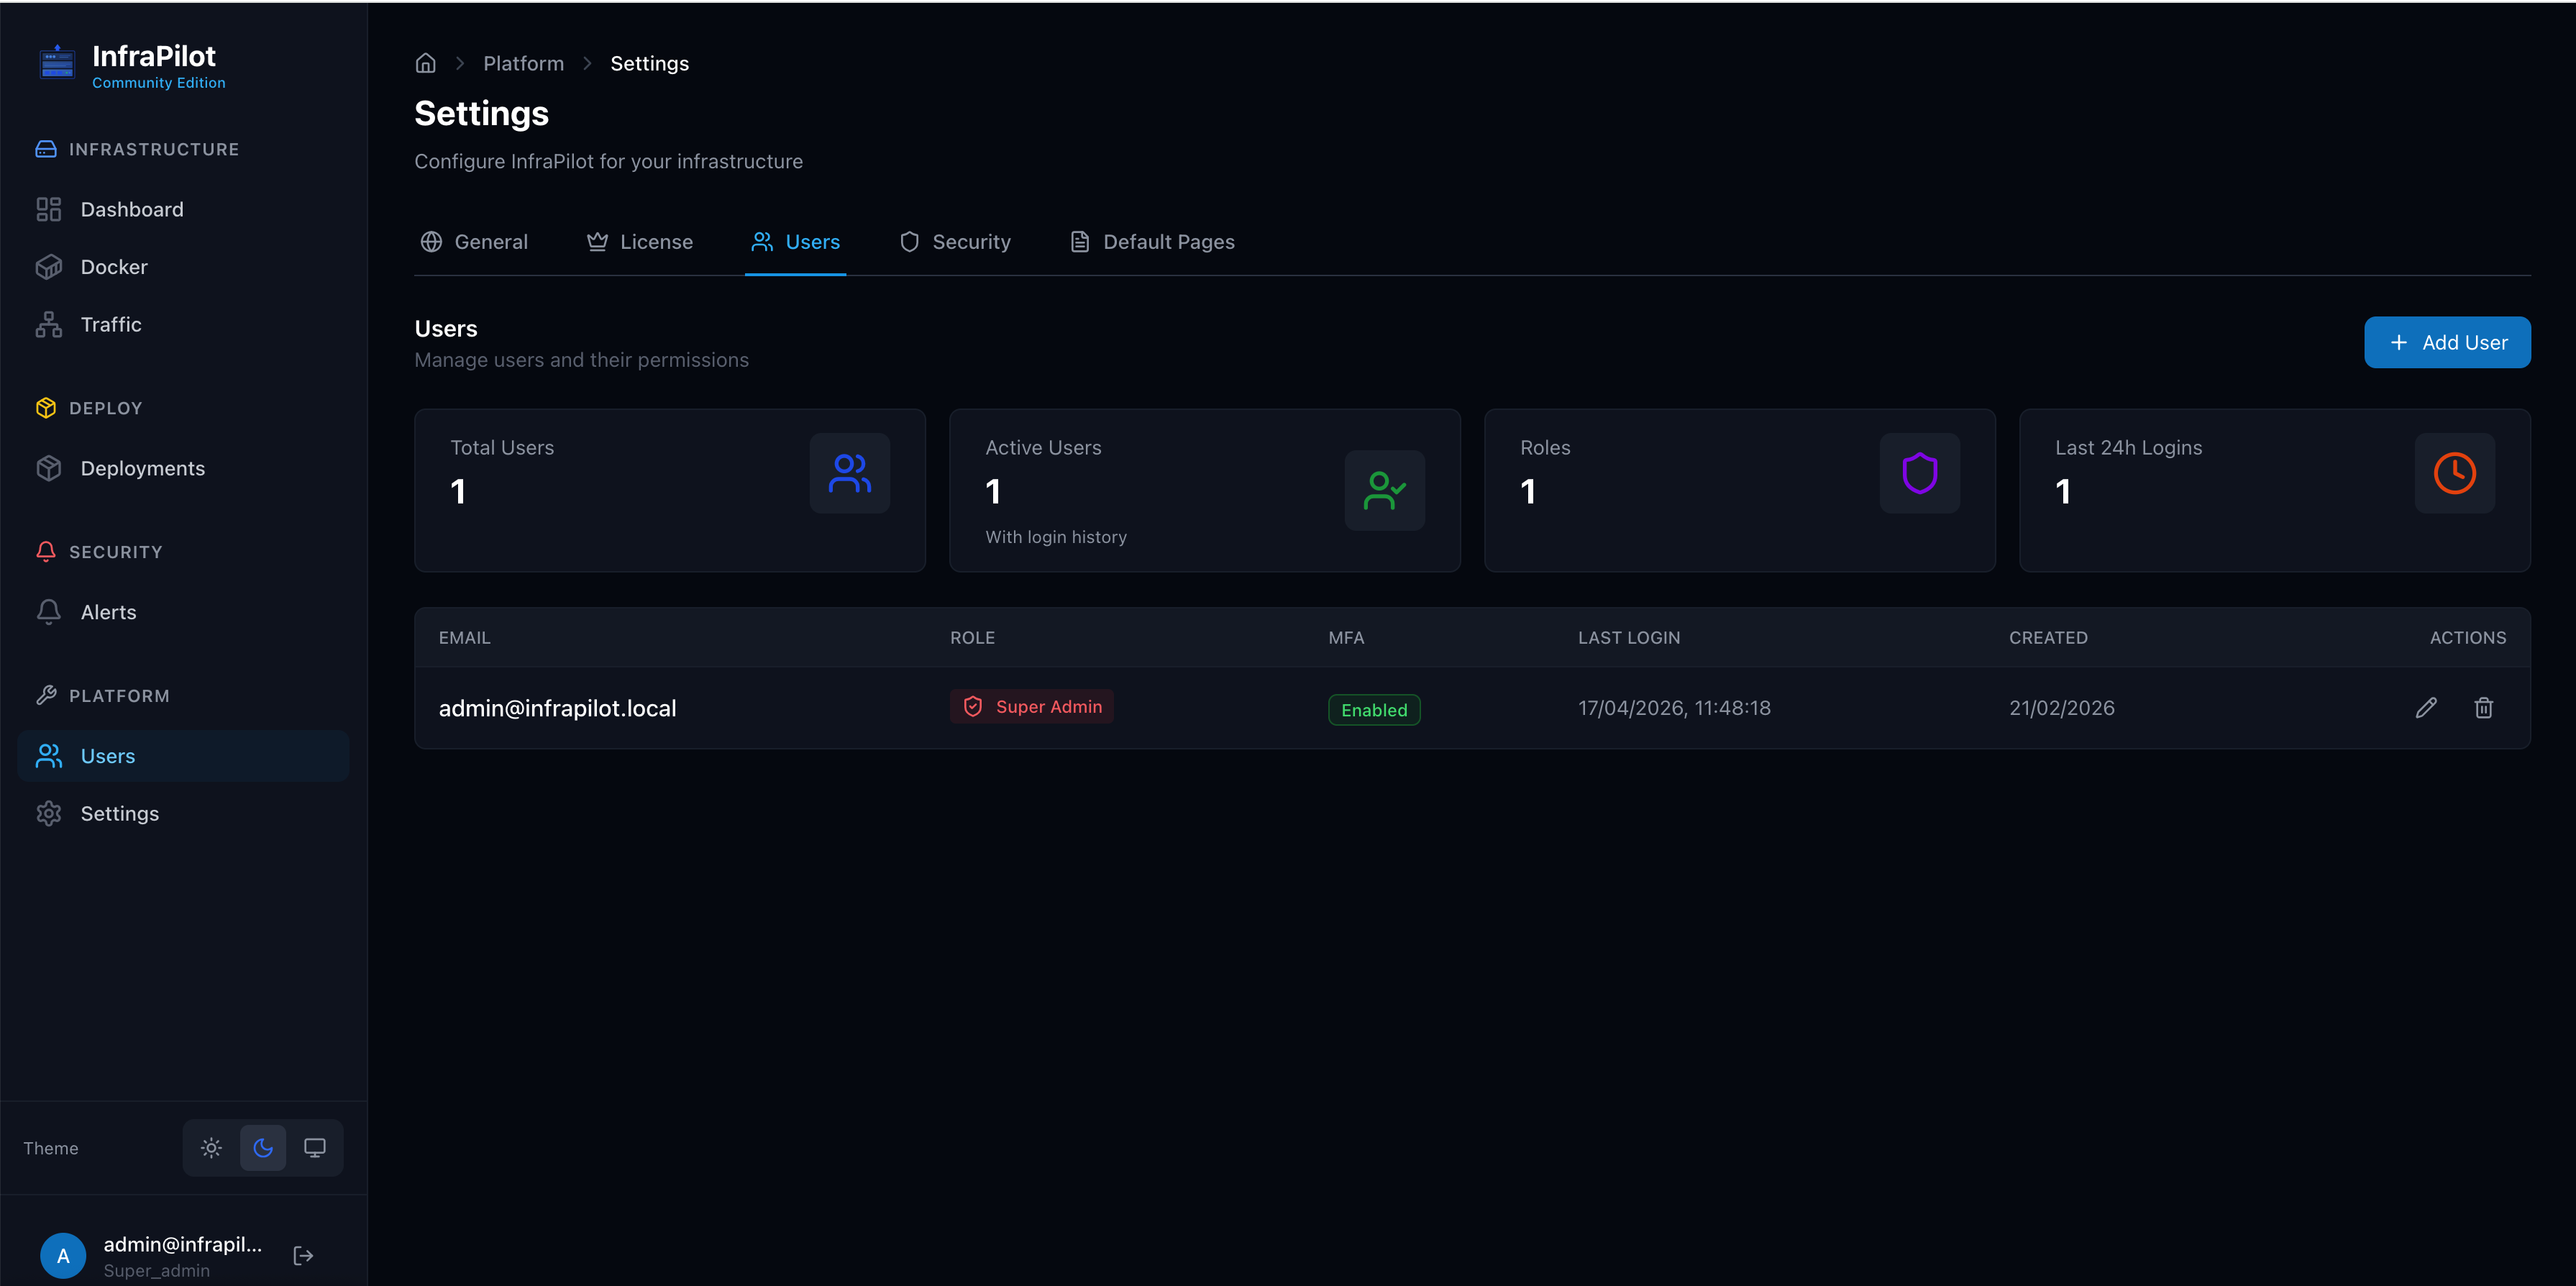Click the Infrastructure section header icon
Image resolution: width=2576 pixels, height=1286 pixels.
[x=46, y=149]
